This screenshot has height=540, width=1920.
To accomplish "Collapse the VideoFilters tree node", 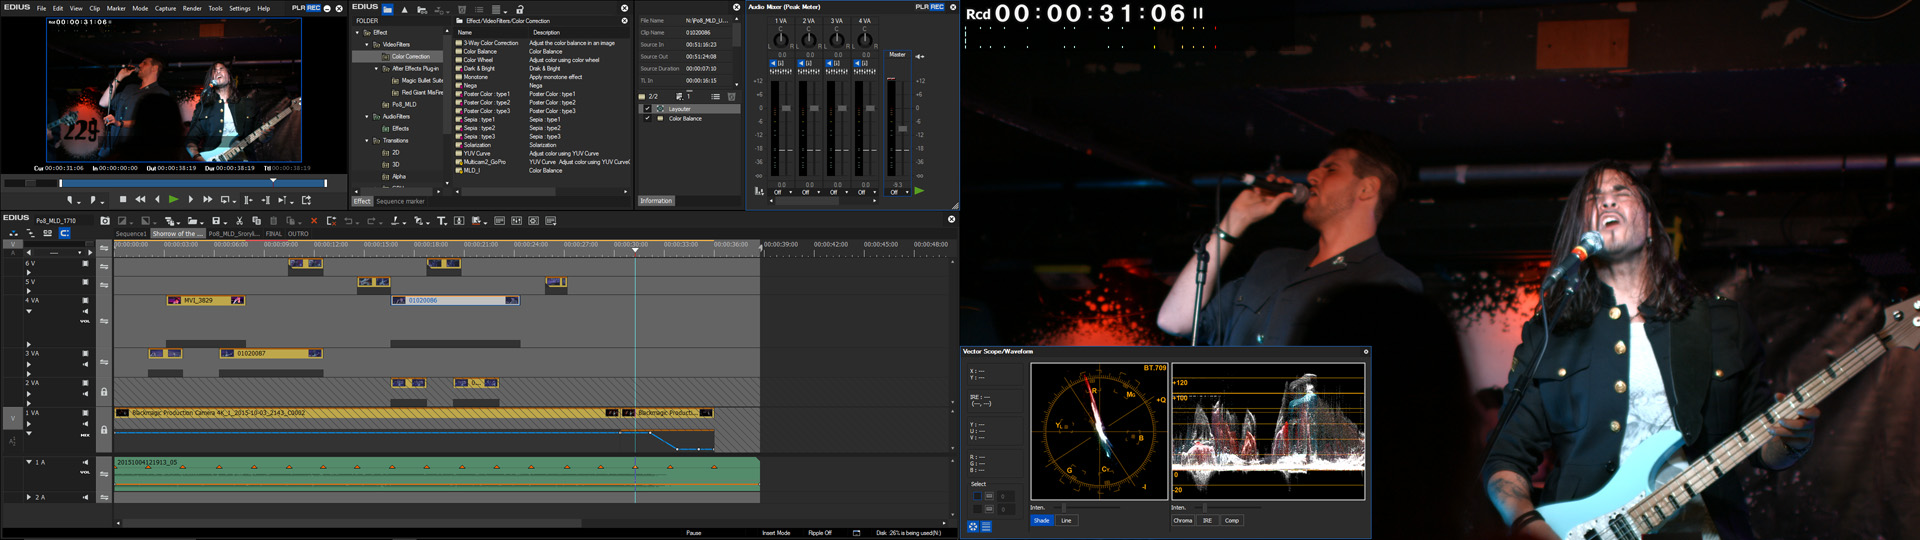I will pos(367,45).
